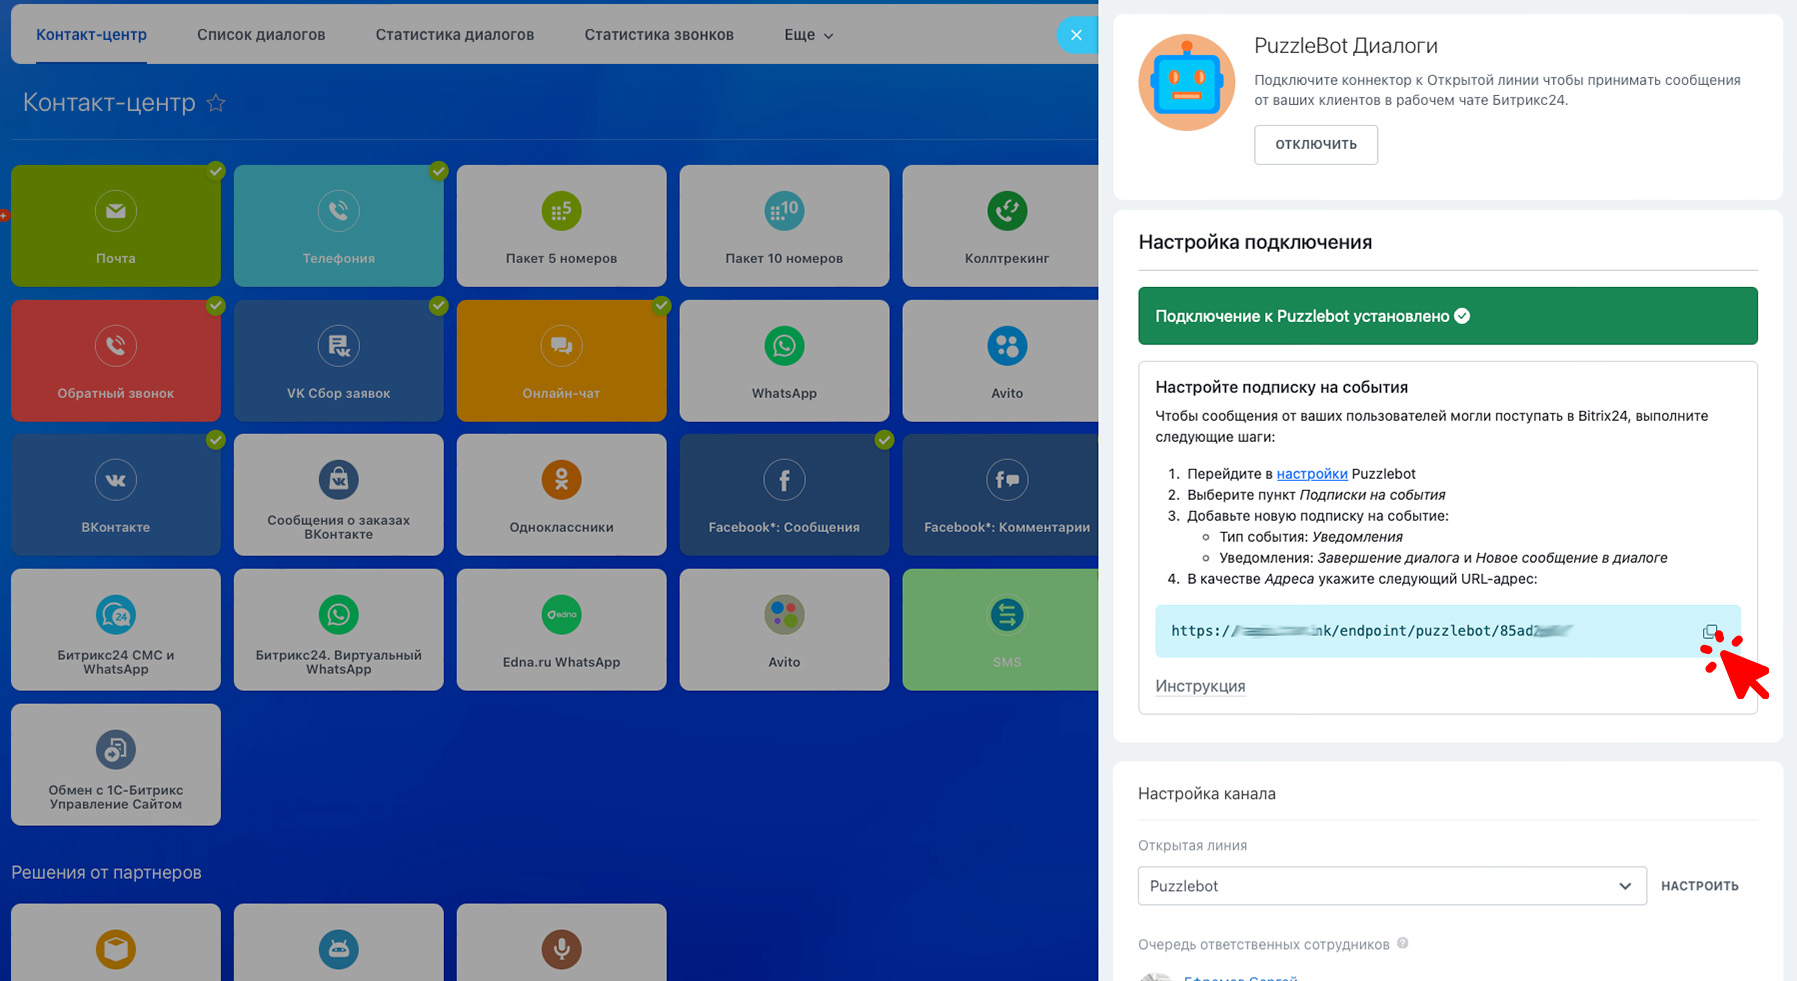
Task: Click the Настройка подключения heading
Action: (x=1255, y=242)
